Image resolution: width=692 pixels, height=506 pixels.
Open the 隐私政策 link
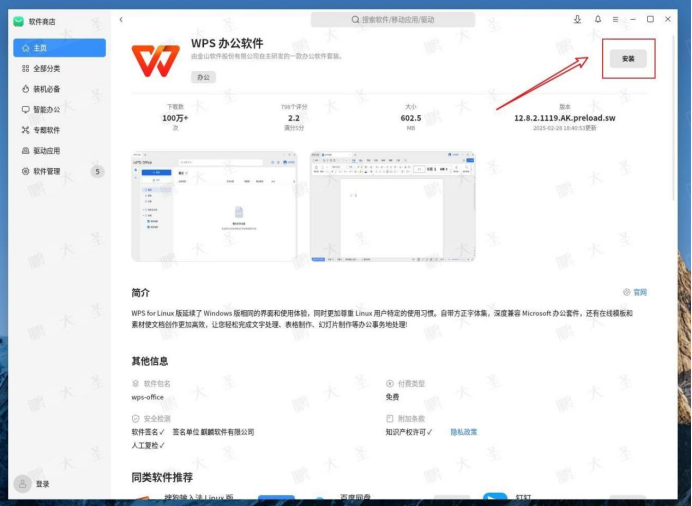463,432
